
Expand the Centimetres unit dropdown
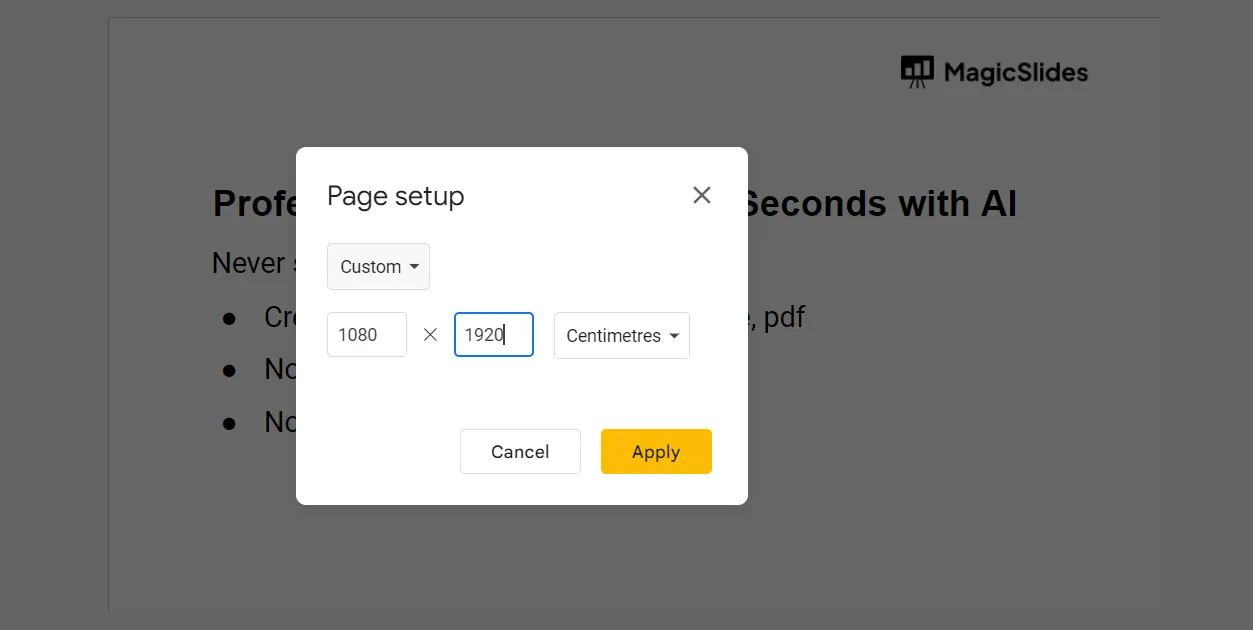click(621, 336)
